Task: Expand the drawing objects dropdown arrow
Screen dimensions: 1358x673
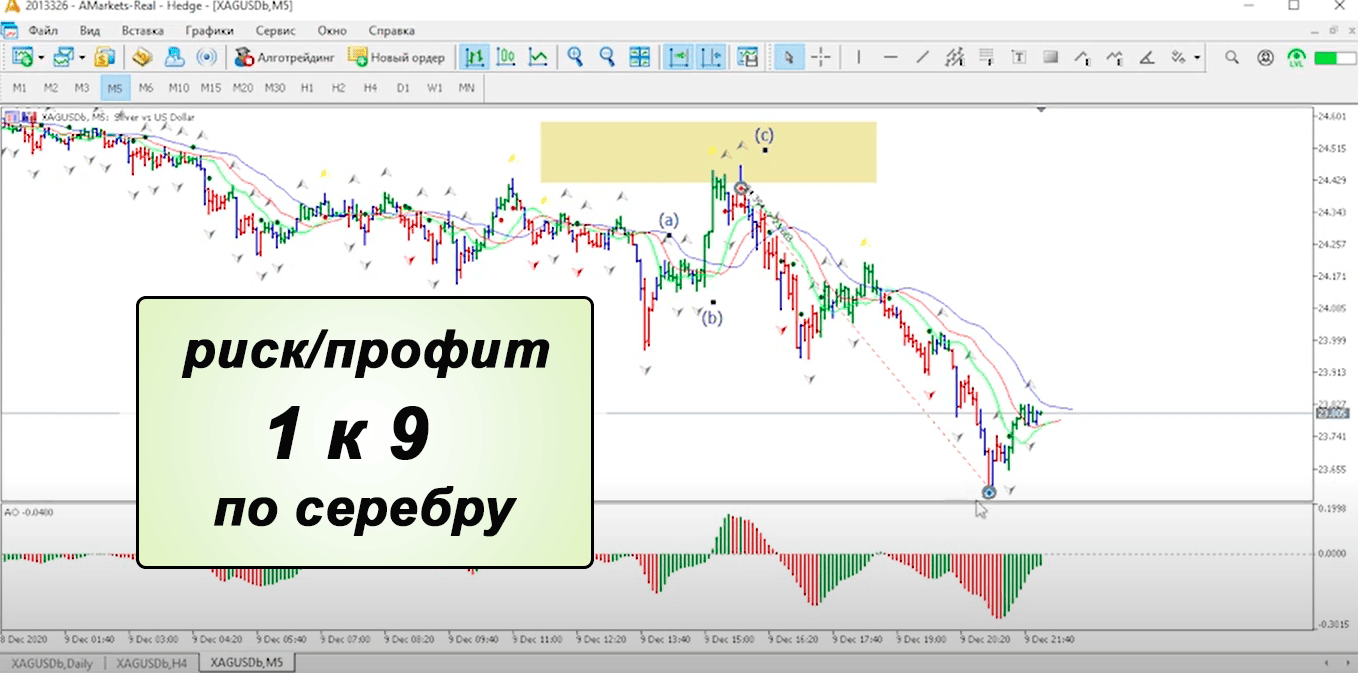Action: pos(1197,58)
